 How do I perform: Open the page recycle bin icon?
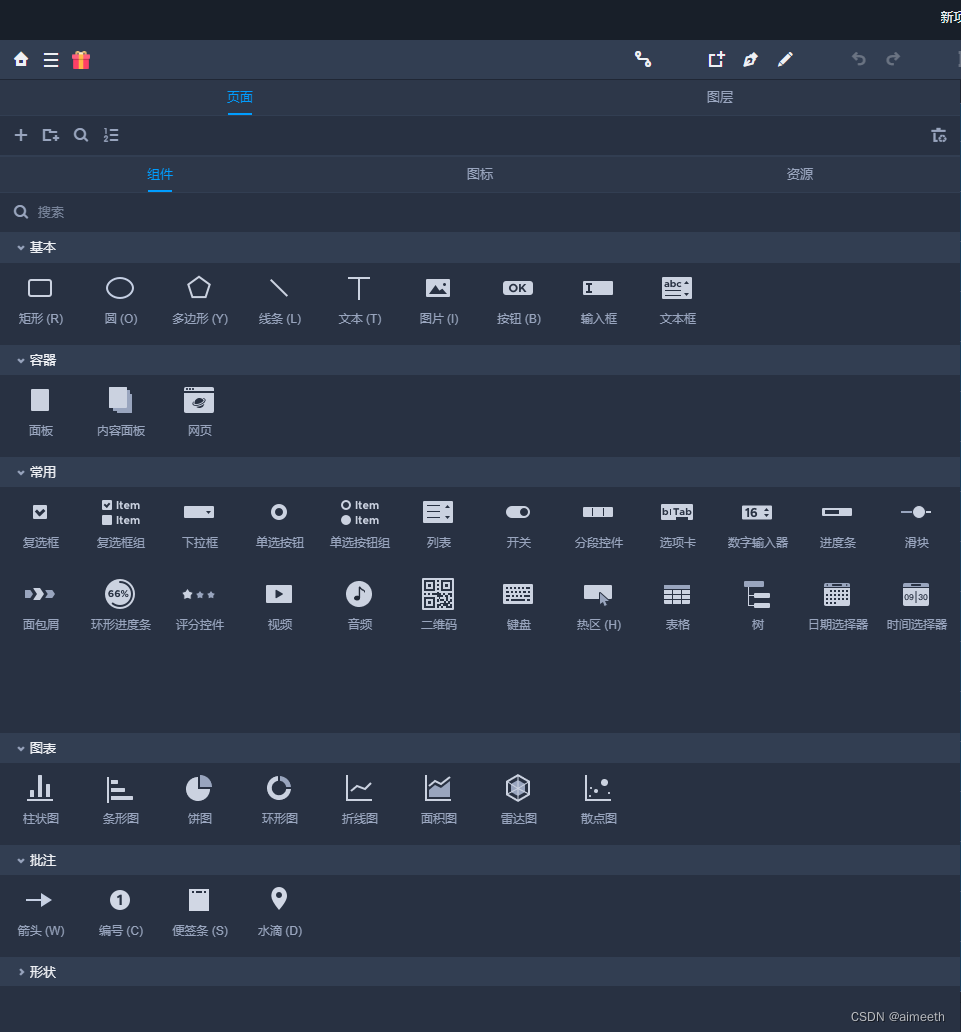[939, 135]
